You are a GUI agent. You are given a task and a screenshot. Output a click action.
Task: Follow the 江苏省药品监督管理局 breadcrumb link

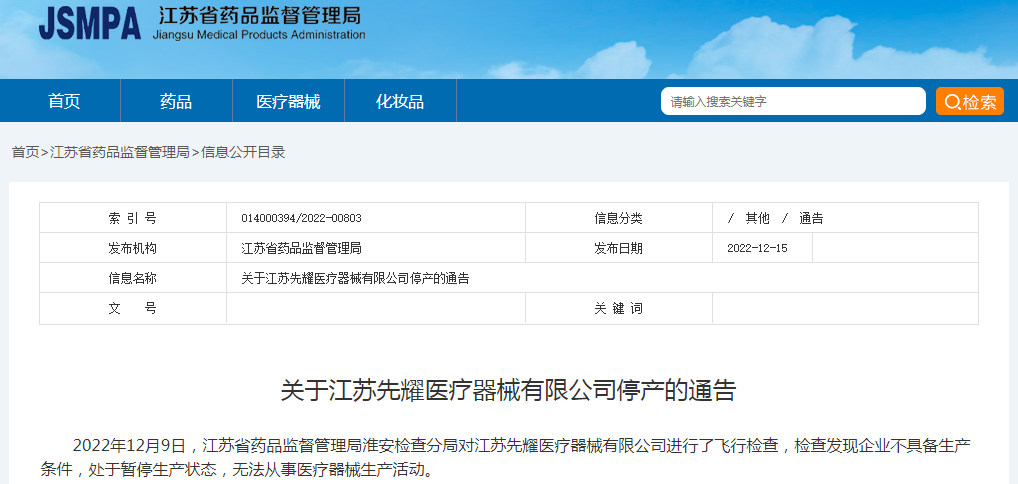tap(119, 153)
